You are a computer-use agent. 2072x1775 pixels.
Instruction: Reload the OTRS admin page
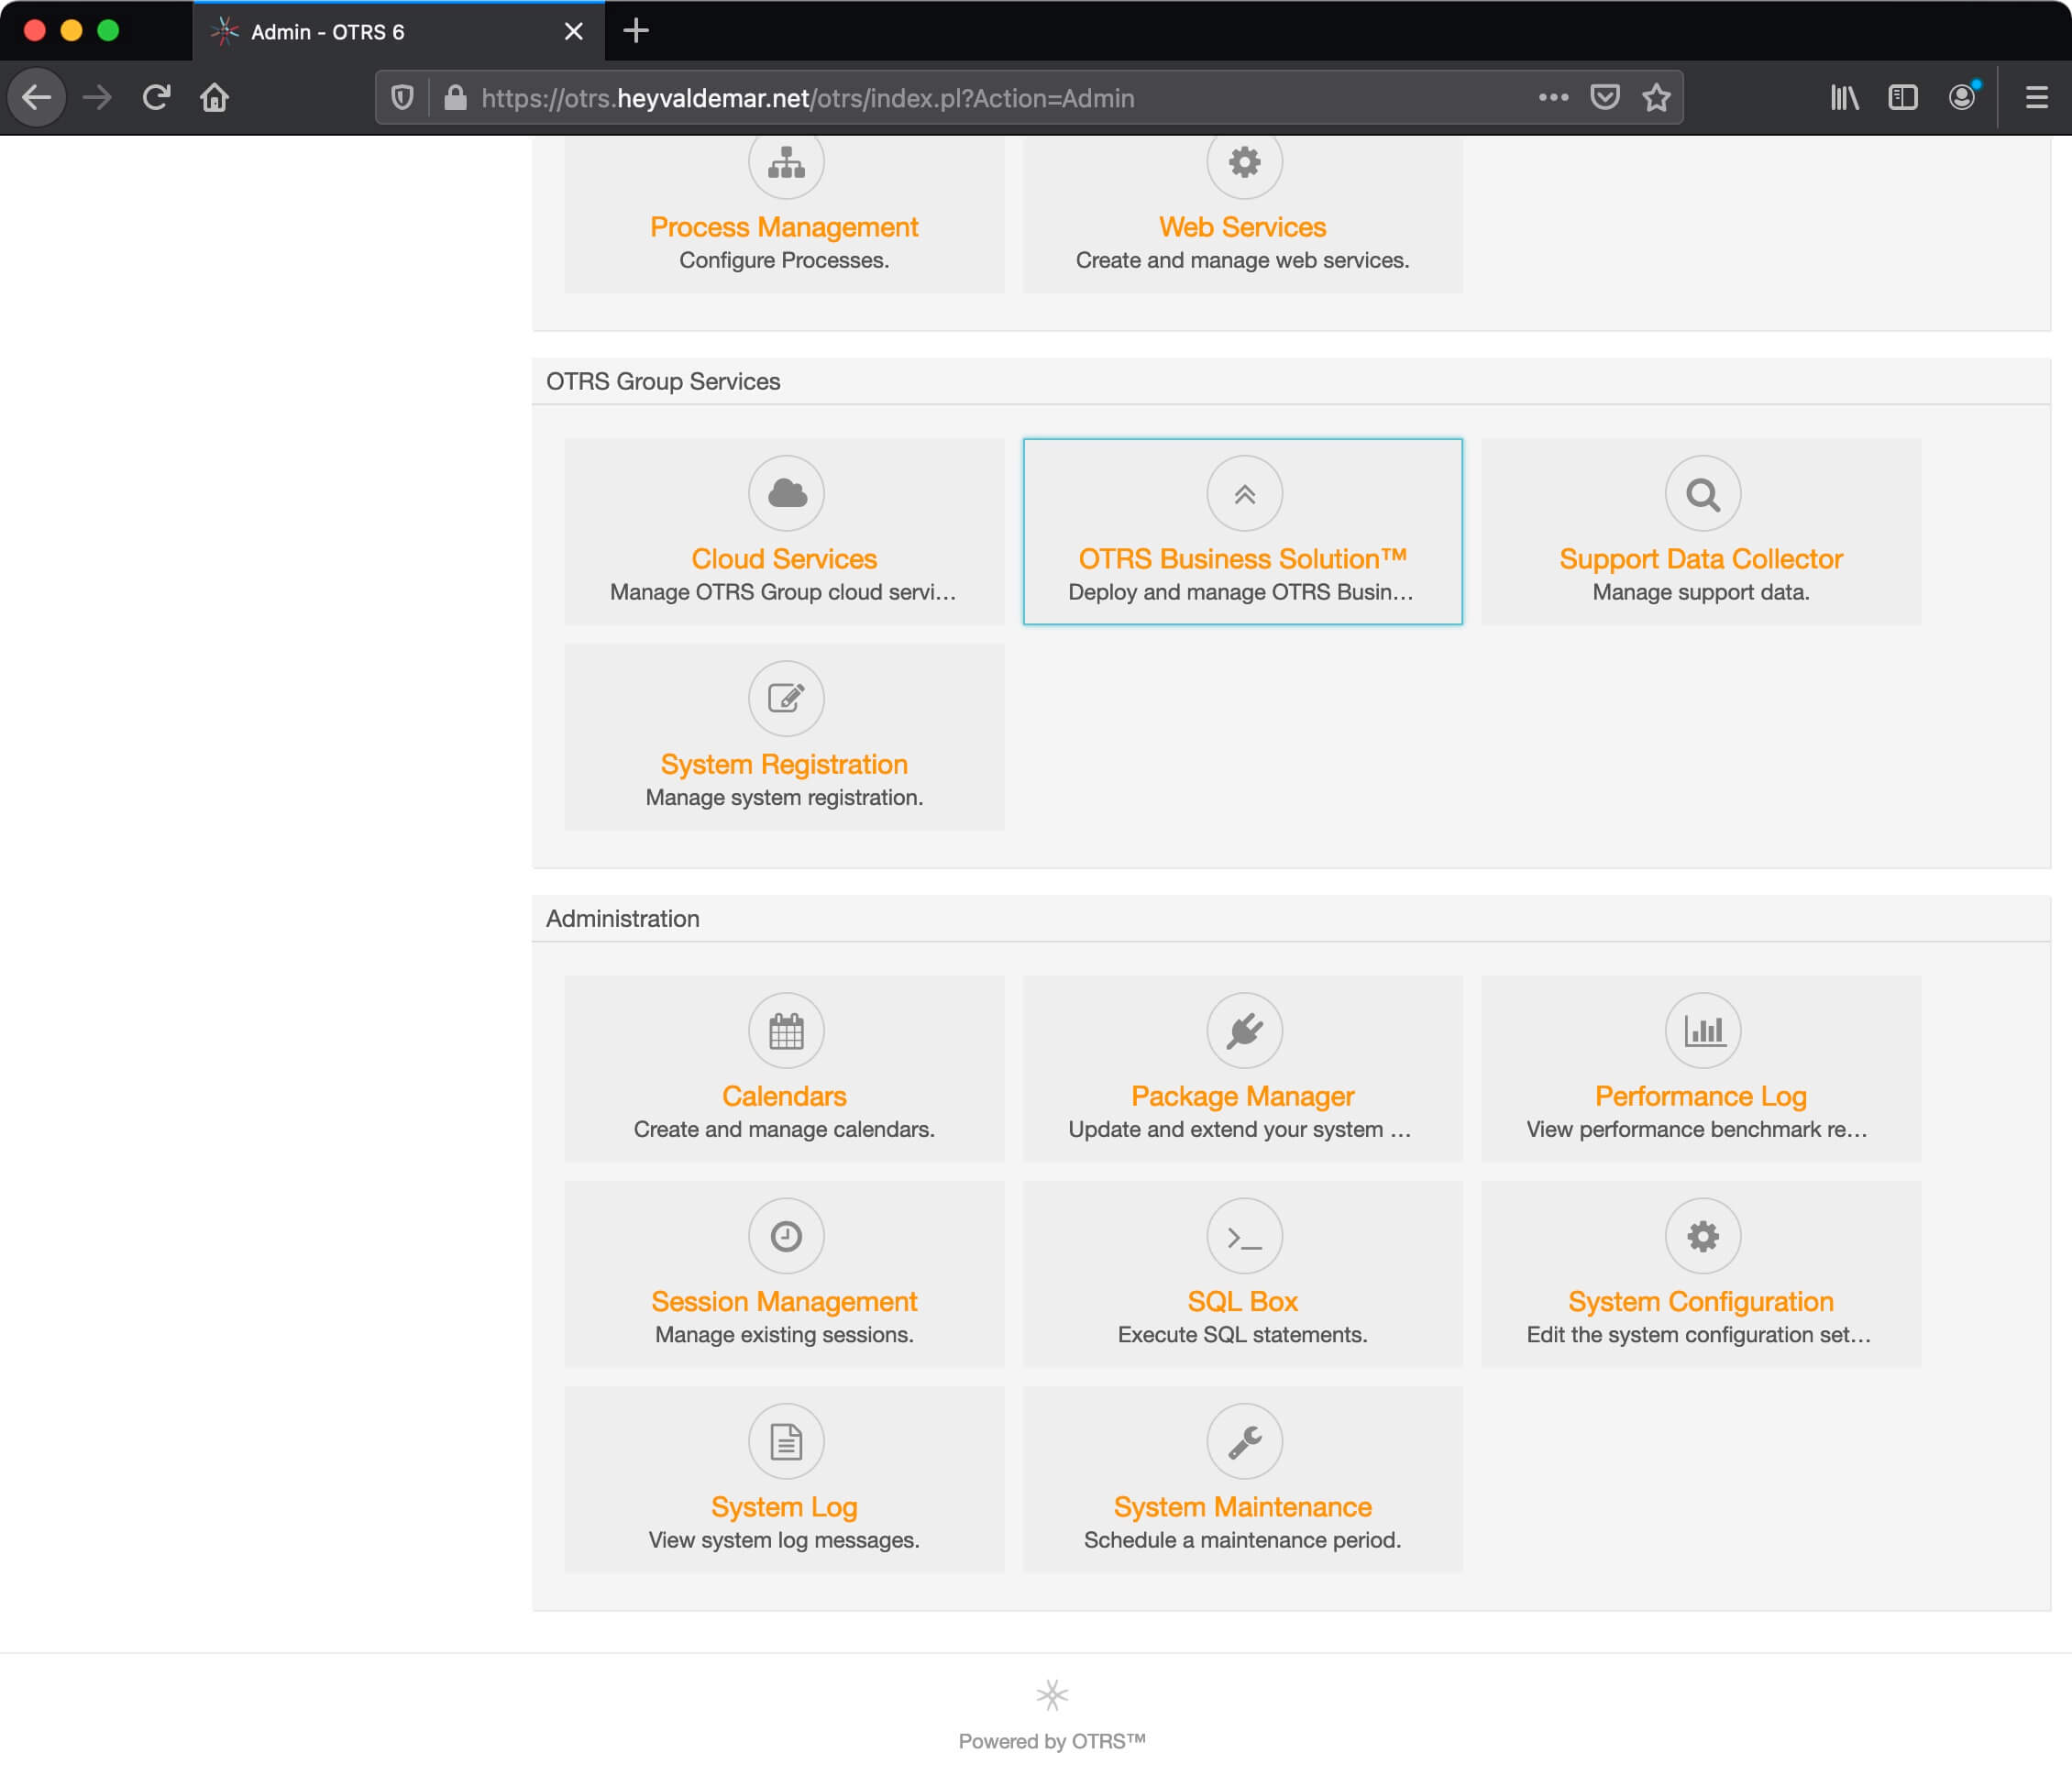tap(159, 99)
